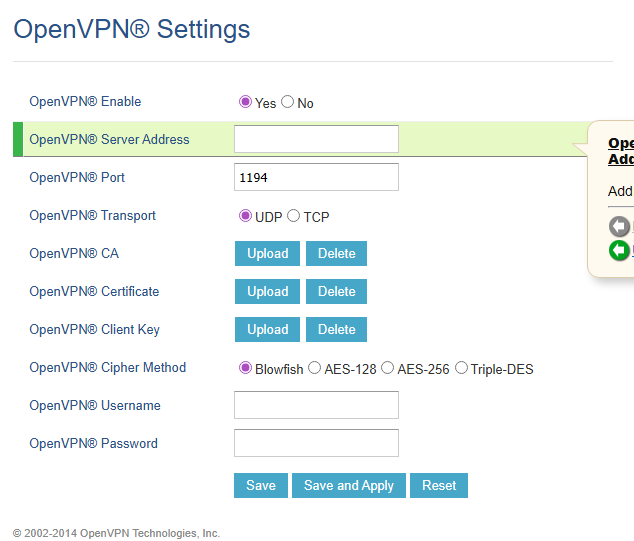
Task: Click the OpenVPN Username field
Action: pos(316,405)
